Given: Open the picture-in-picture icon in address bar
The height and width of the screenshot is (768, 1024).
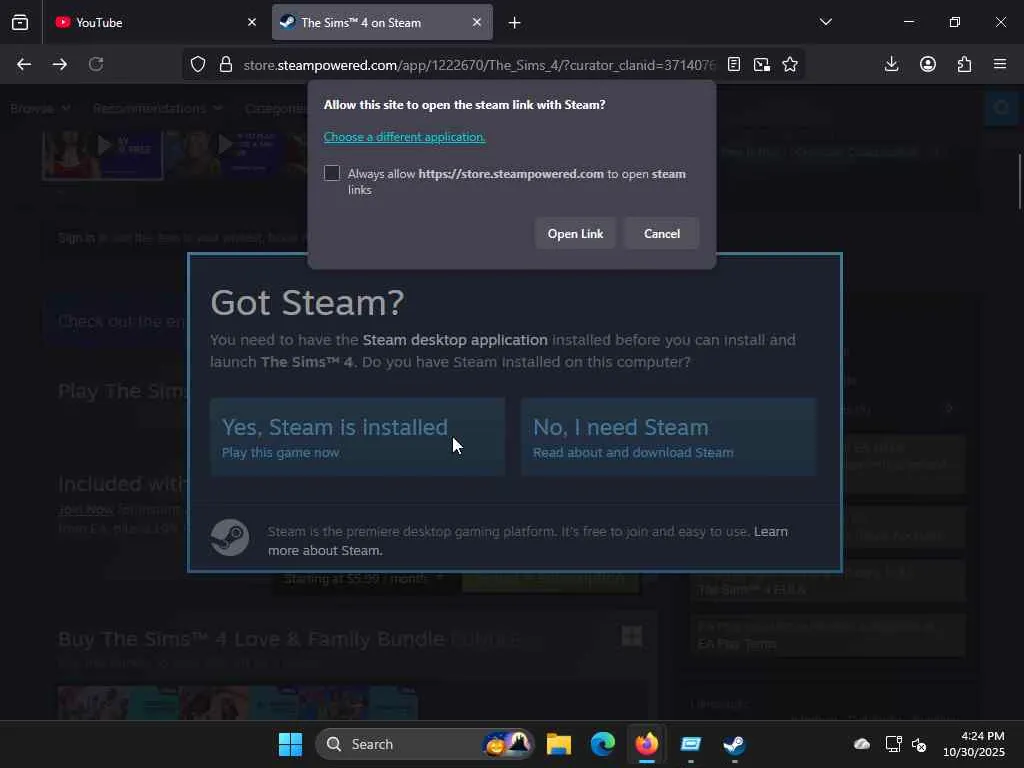Looking at the screenshot, I should (x=761, y=64).
